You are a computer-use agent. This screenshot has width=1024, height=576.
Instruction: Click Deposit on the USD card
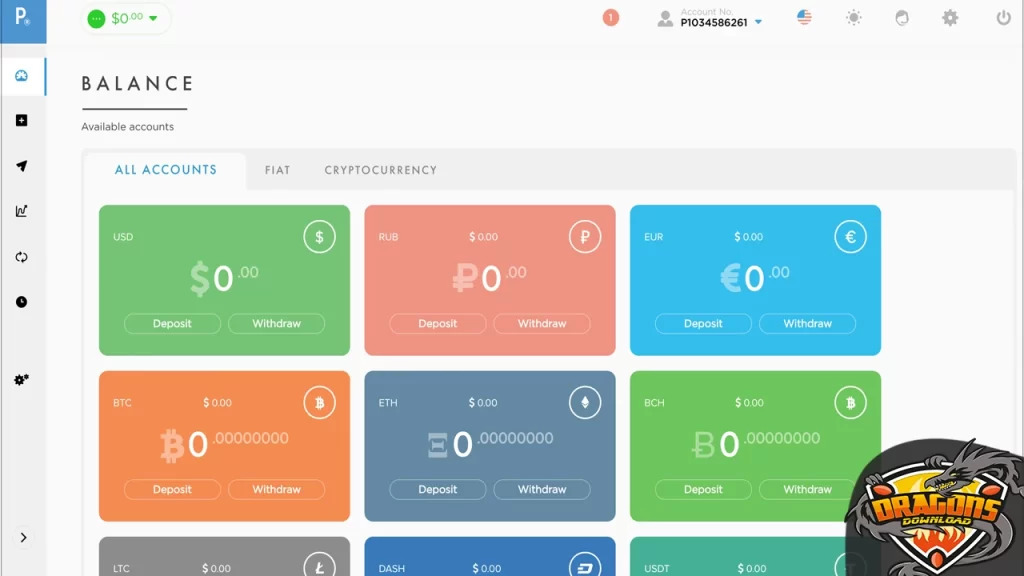pyautogui.click(x=172, y=324)
